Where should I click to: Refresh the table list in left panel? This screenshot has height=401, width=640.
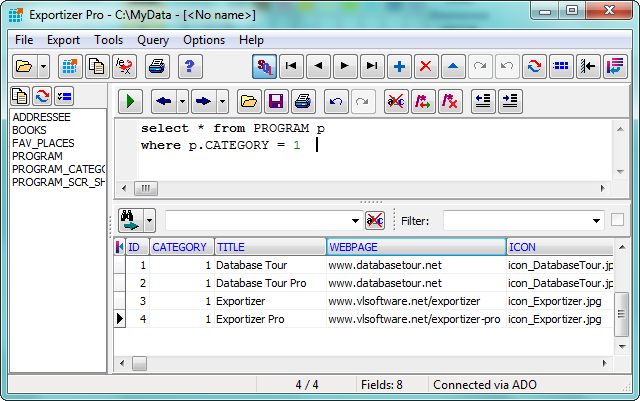(42, 96)
